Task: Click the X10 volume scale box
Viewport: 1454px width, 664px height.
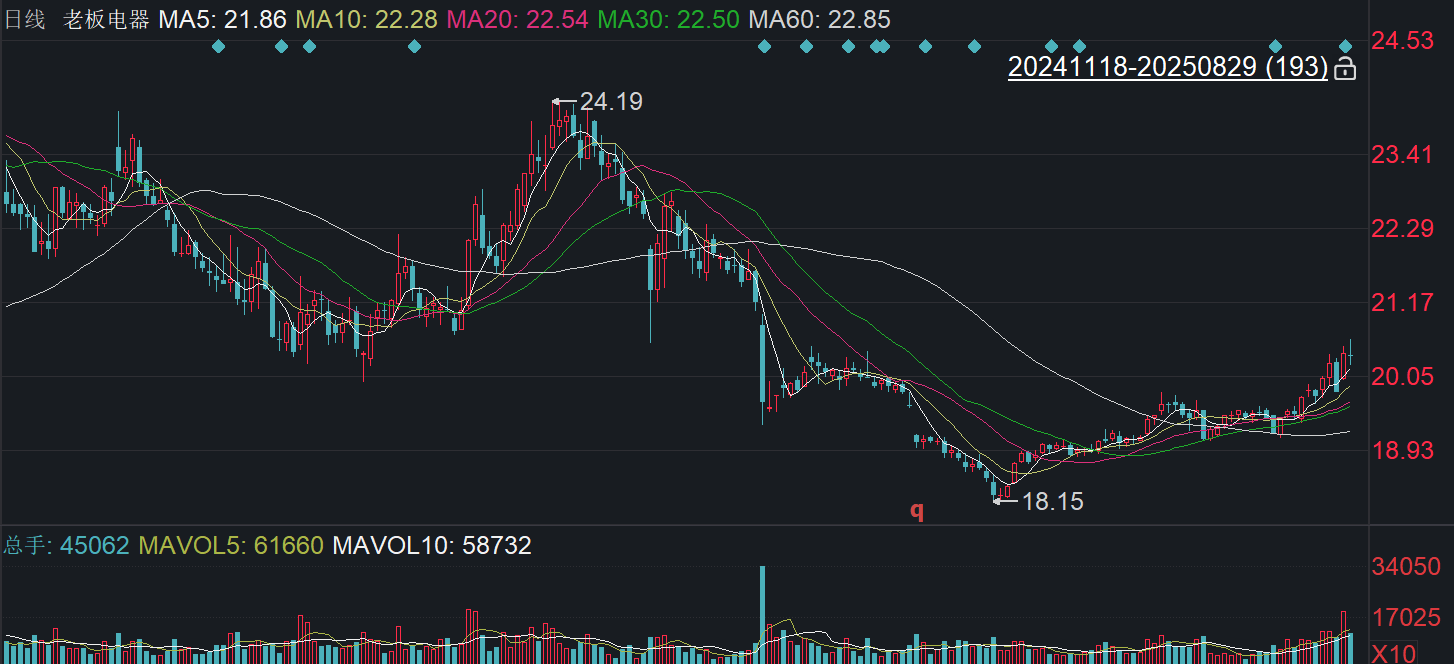Action: point(1393,653)
